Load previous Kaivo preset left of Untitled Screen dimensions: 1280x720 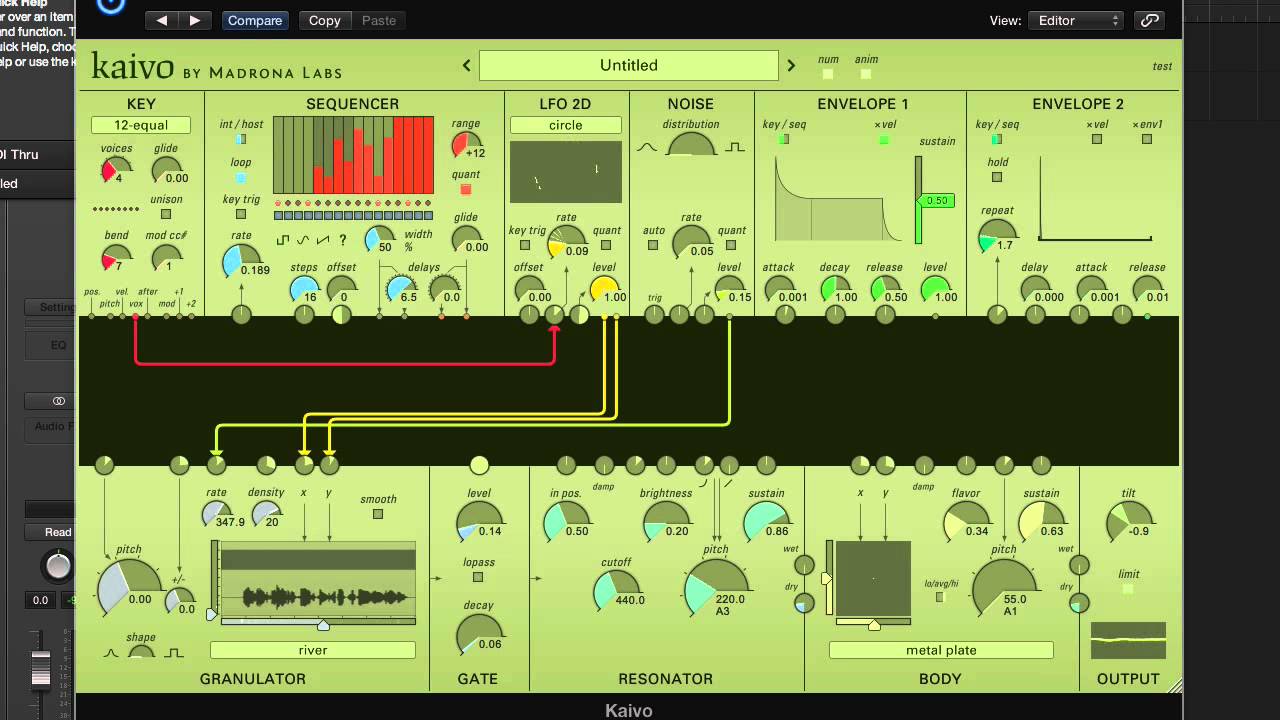[466, 65]
